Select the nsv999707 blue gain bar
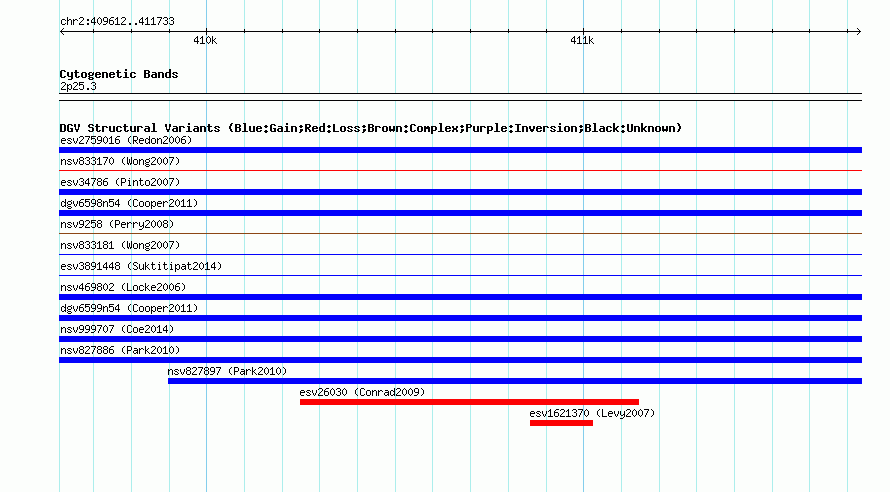 pos(460,339)
